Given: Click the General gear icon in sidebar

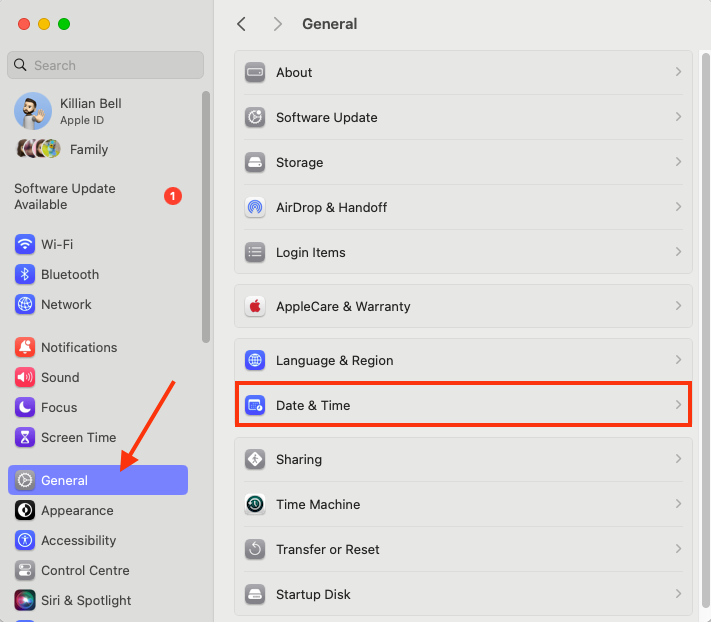Looking at the screenshot, I should [25, 480].
